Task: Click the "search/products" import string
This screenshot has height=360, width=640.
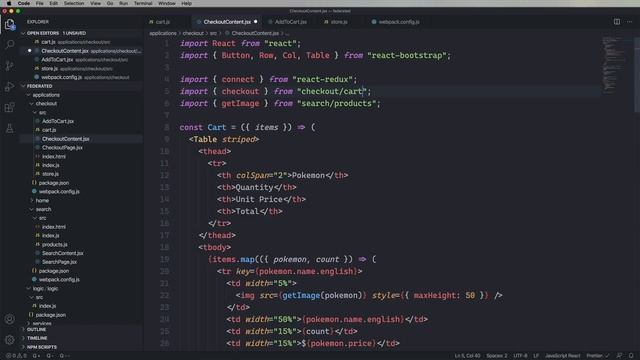Action: 336,104
